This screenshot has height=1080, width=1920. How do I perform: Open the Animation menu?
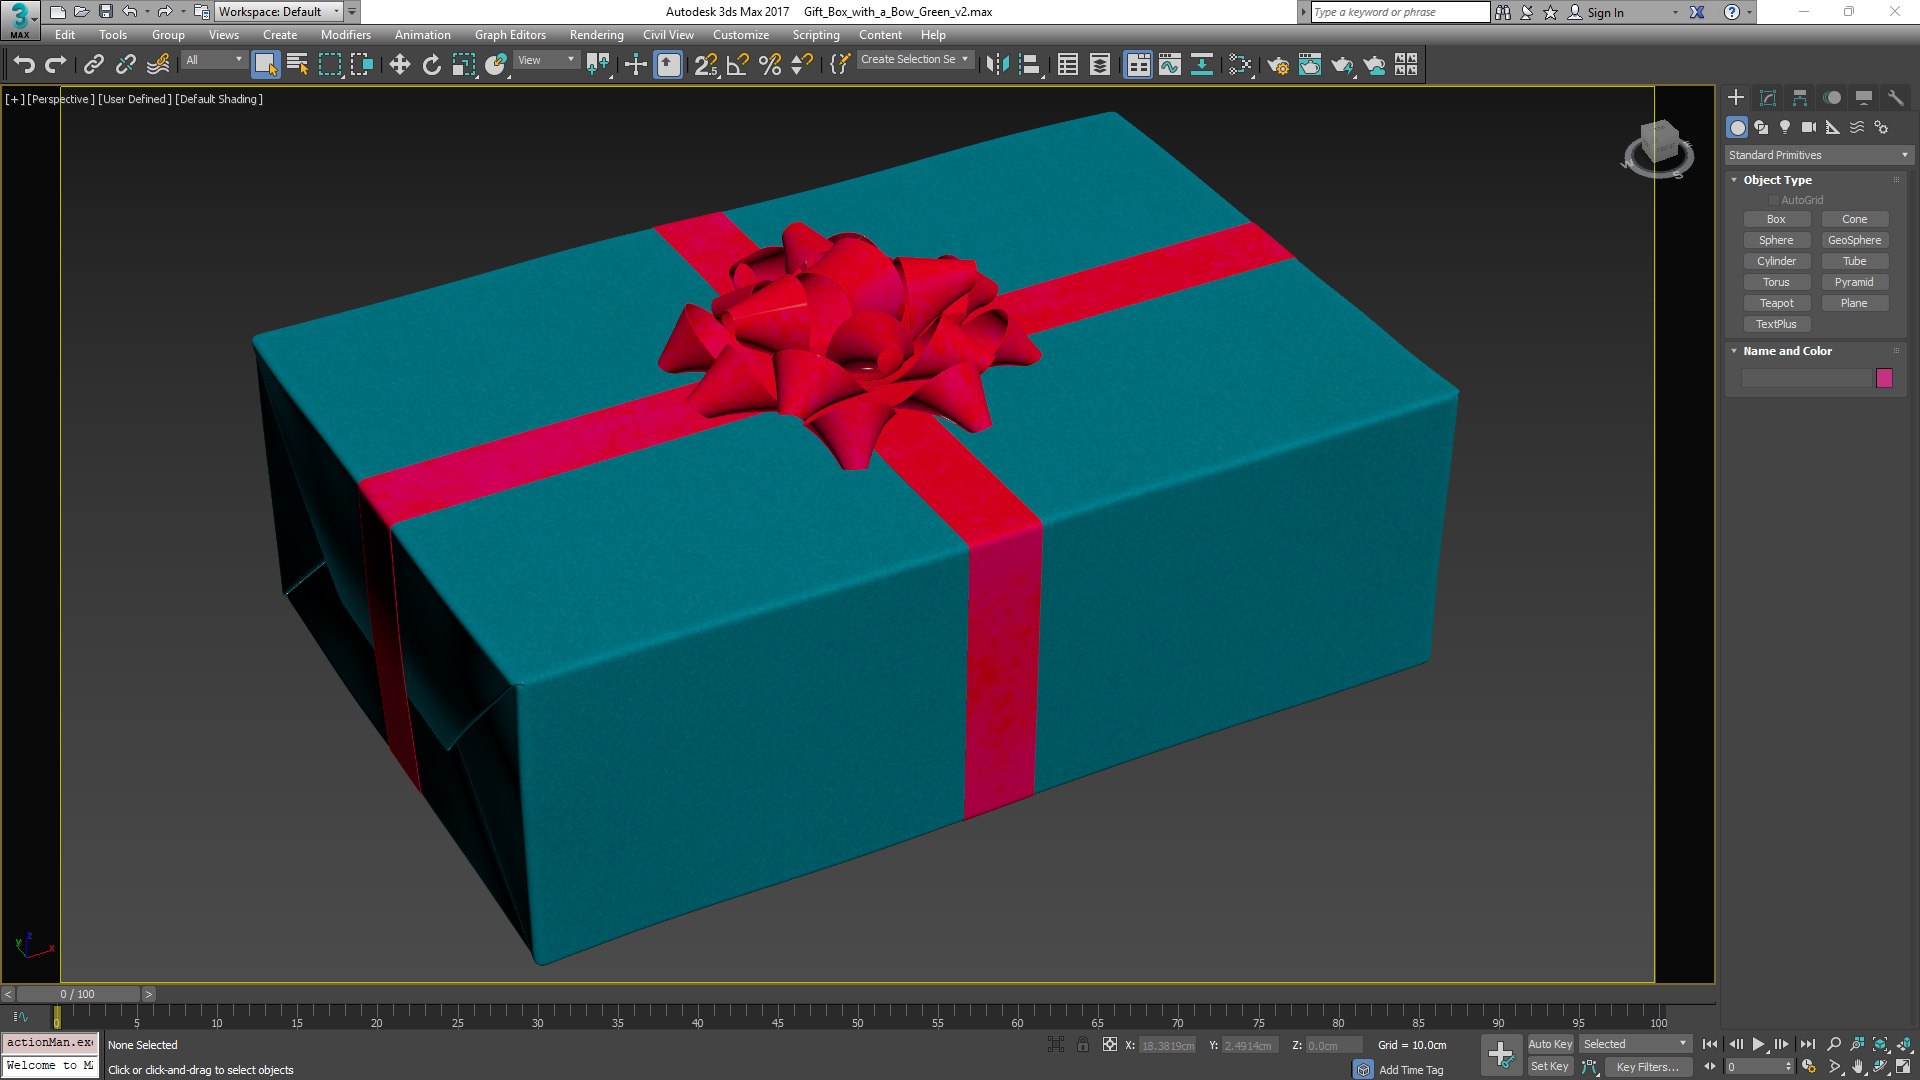(x=422, y=35)
